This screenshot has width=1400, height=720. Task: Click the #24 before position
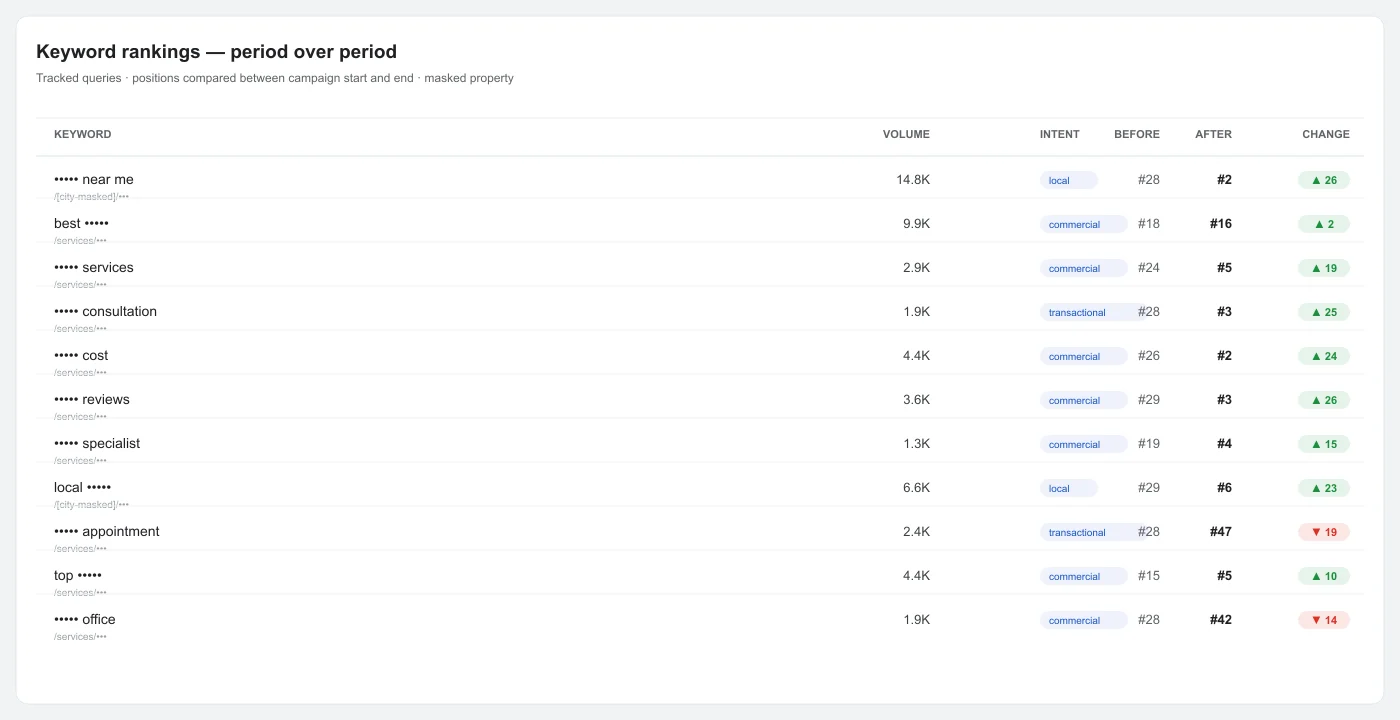[1149, 268]
